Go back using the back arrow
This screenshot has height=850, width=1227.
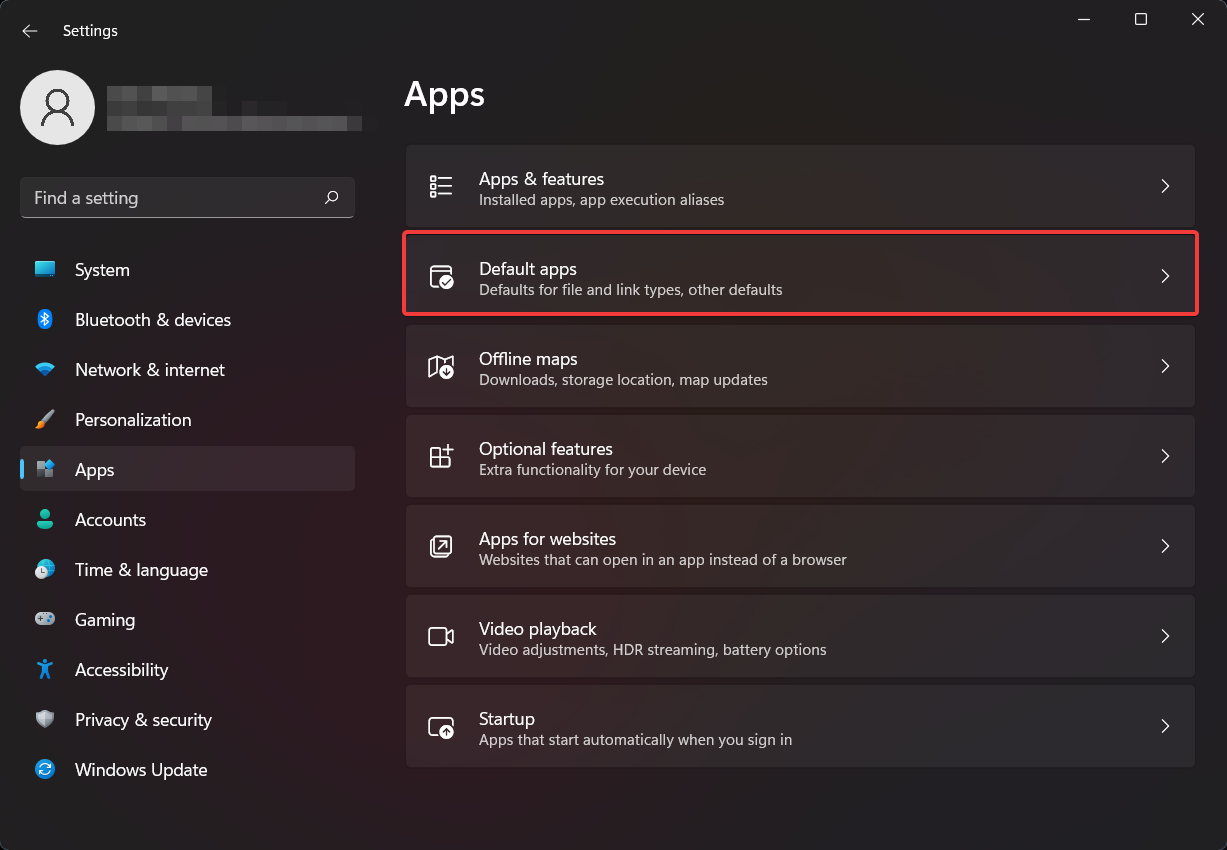coord(30,31)
